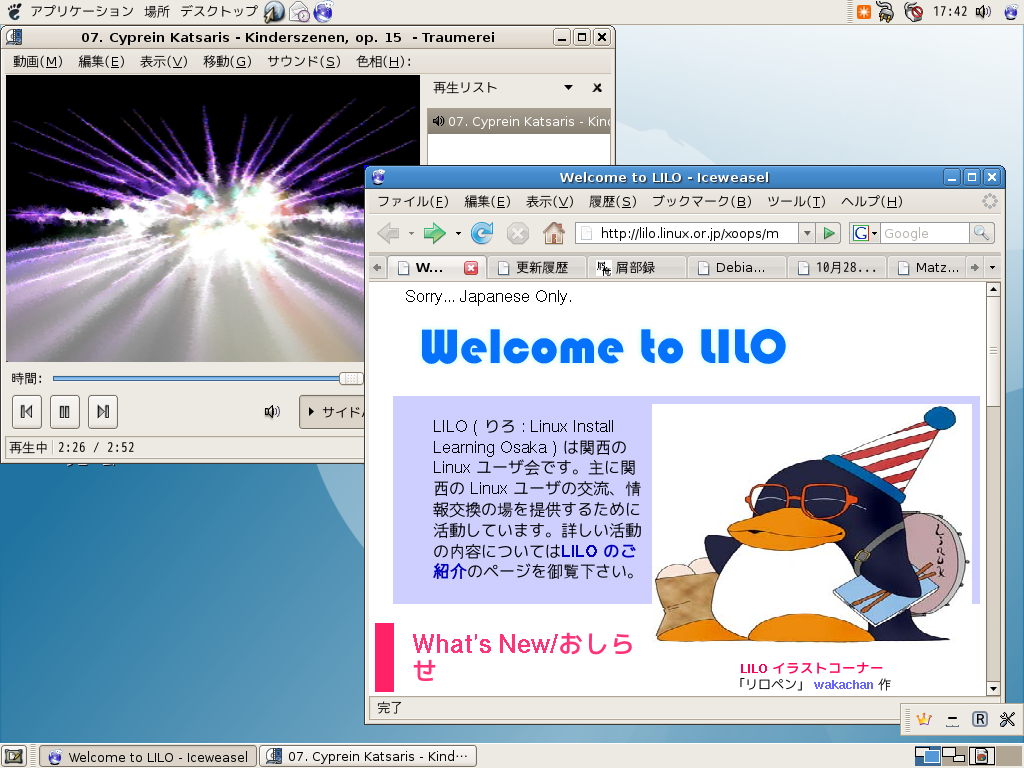Open the 再生リスト dropdown arrow in Totem
Image resolution: width=1024 pixels, height=768 pixels.
[568, 88]
